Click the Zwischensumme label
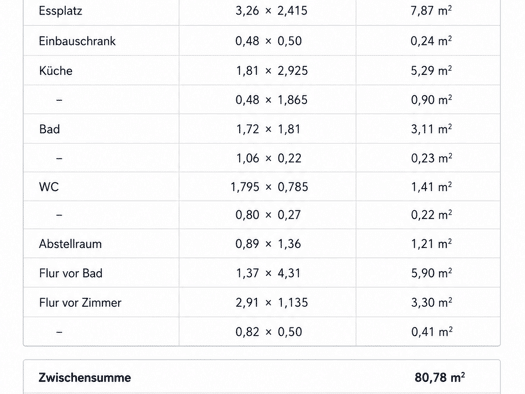 tap(85, 378)
